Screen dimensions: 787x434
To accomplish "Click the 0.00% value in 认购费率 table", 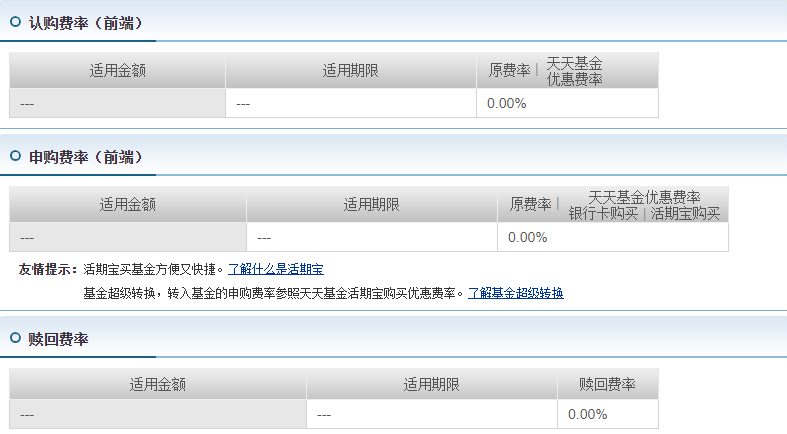I will click(506, 103).
